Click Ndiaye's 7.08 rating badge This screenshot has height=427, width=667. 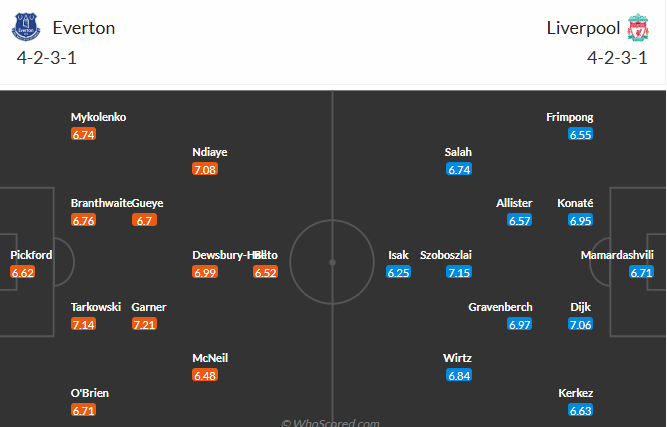[x=205, y=169]
